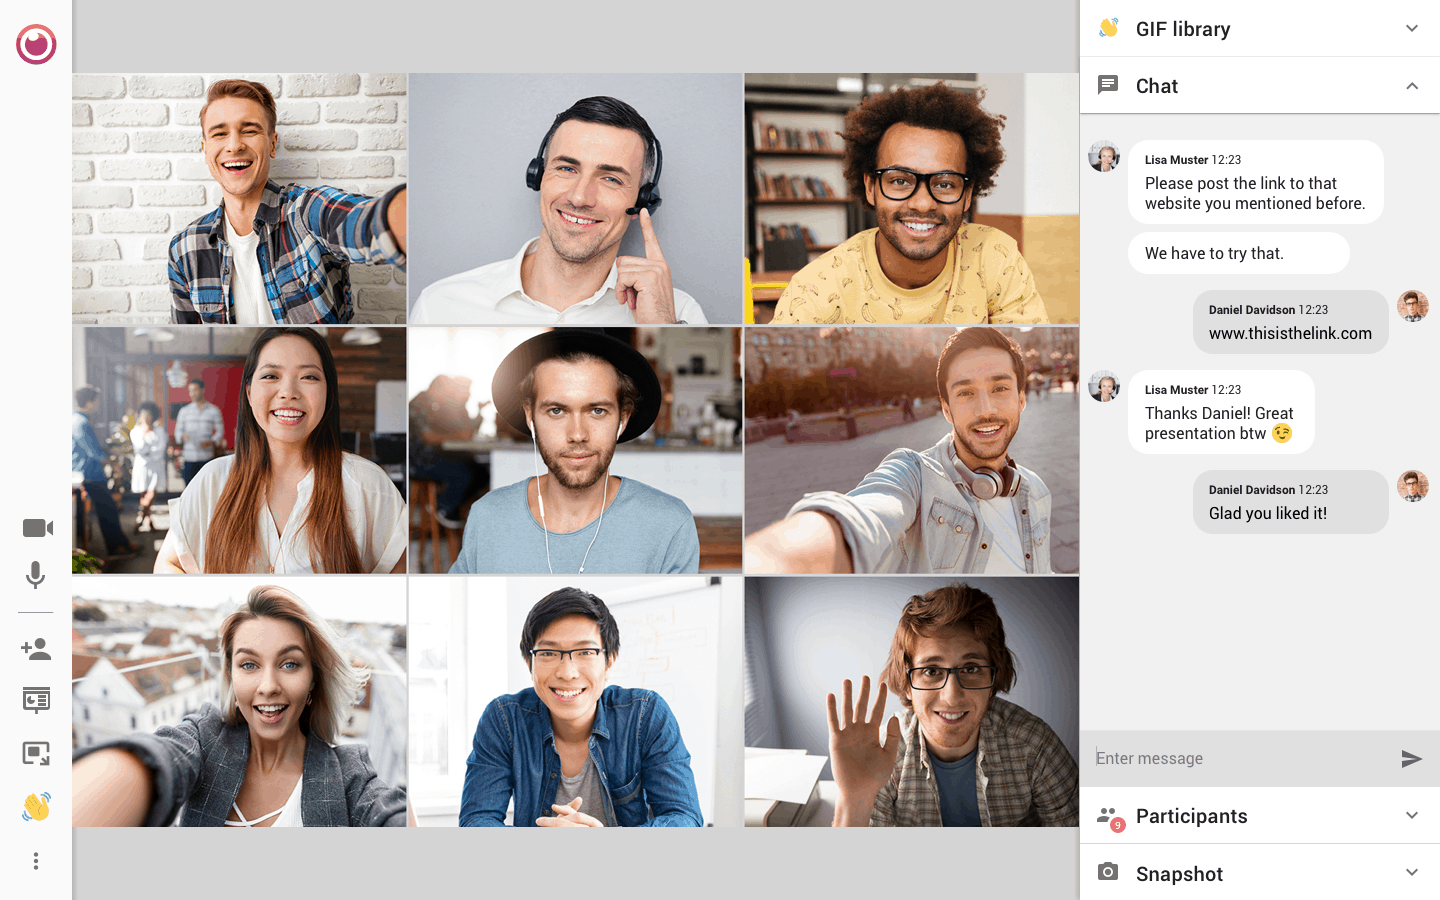The width and height of the screenshot is (1440, 900).
Task: Expand the GIF library section
Action: [x=1412, y=28]
